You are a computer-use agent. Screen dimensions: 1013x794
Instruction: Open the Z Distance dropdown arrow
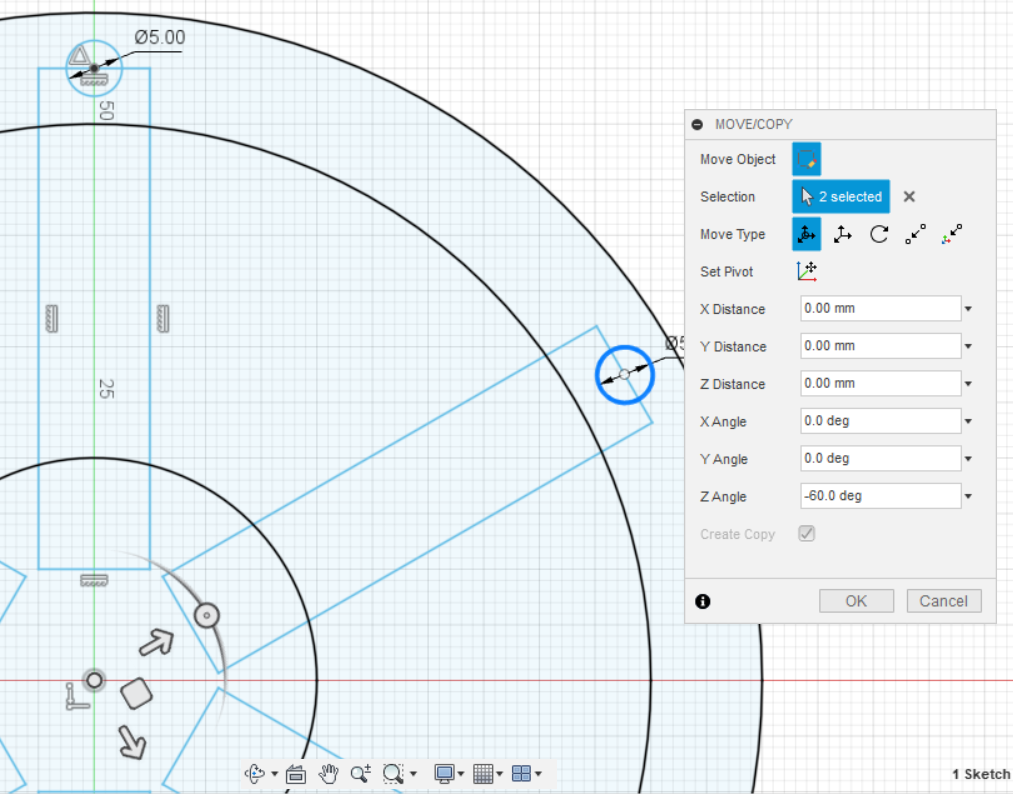[968, 384]
